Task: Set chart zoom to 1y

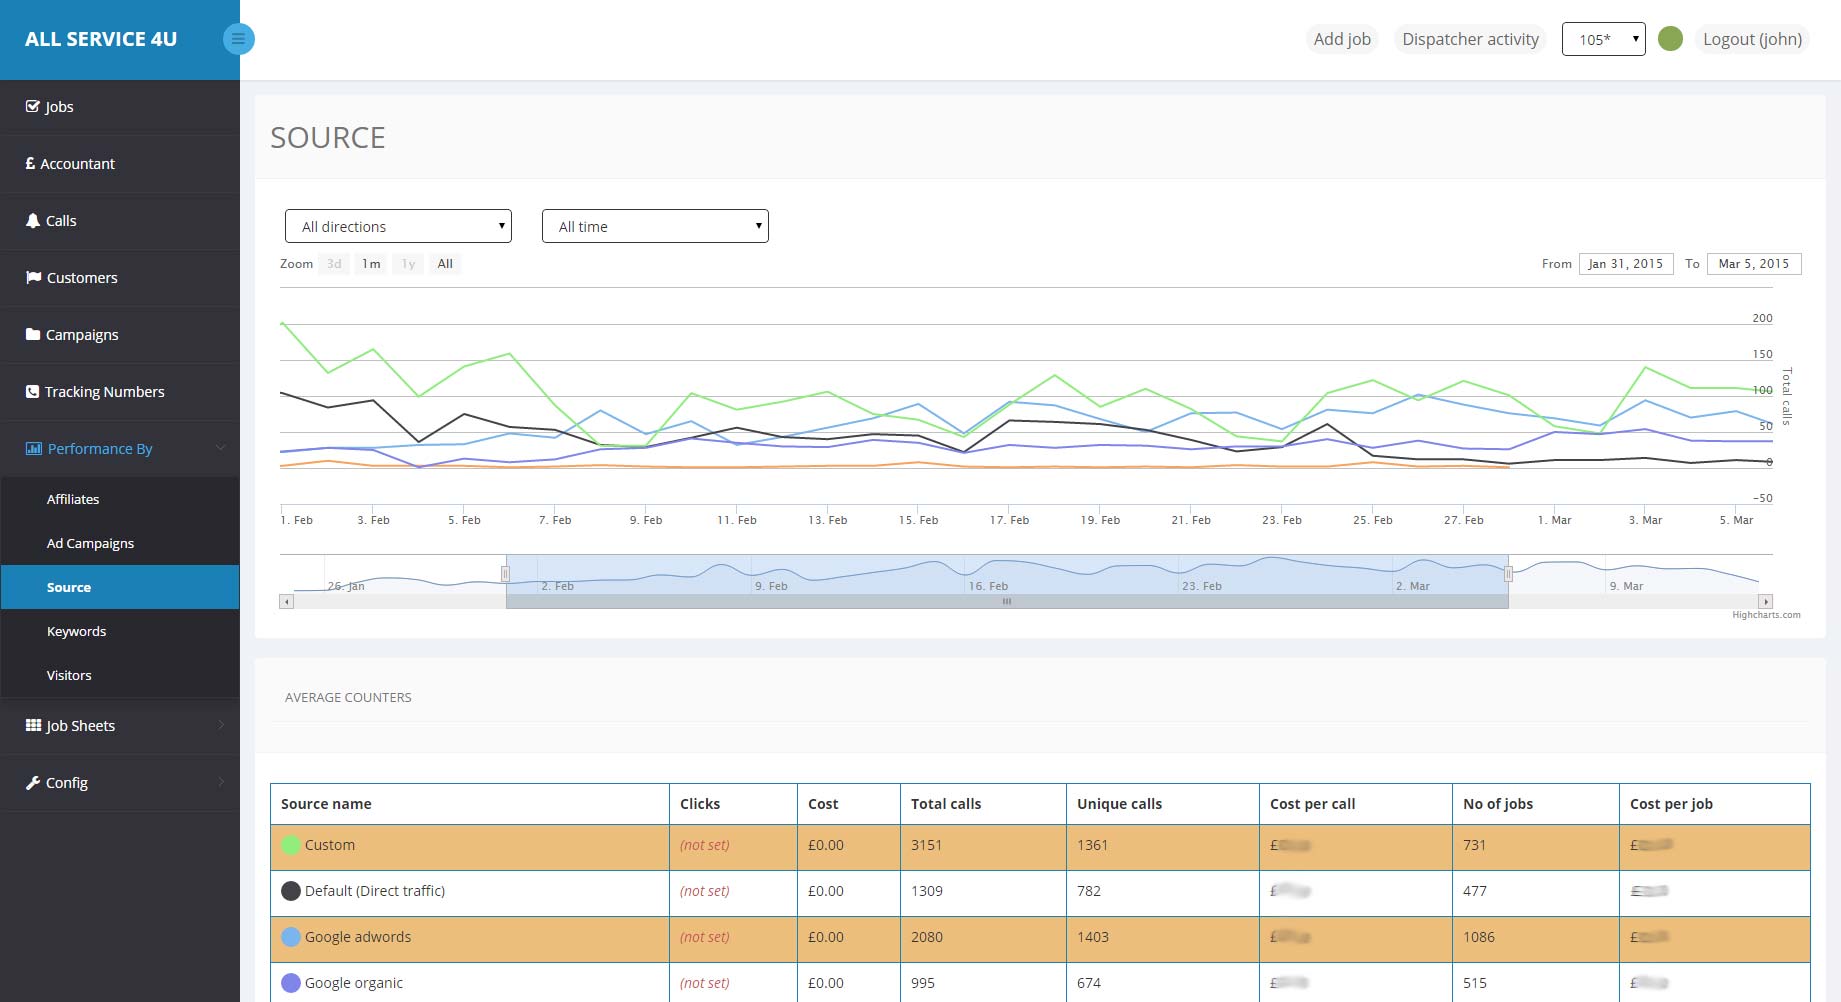Action: pyautogui.click(x=408, y=264)
